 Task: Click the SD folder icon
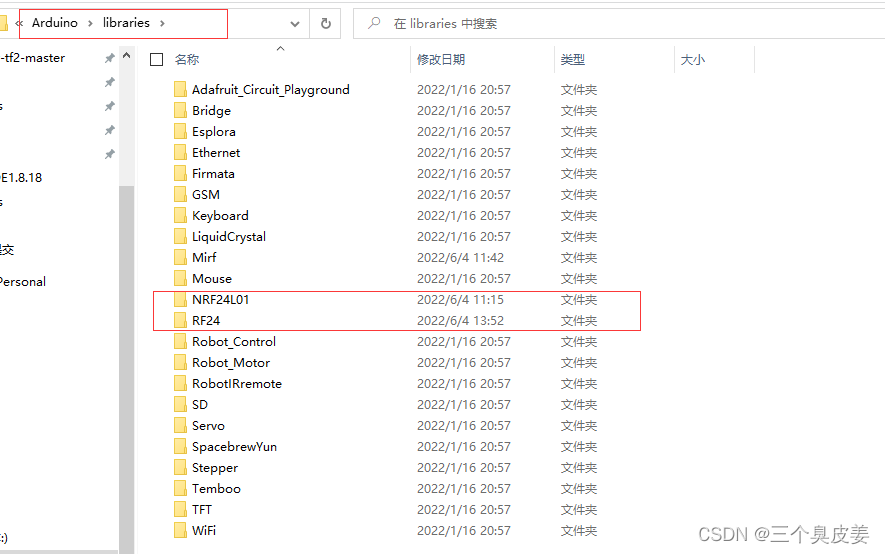coord(181,404)
